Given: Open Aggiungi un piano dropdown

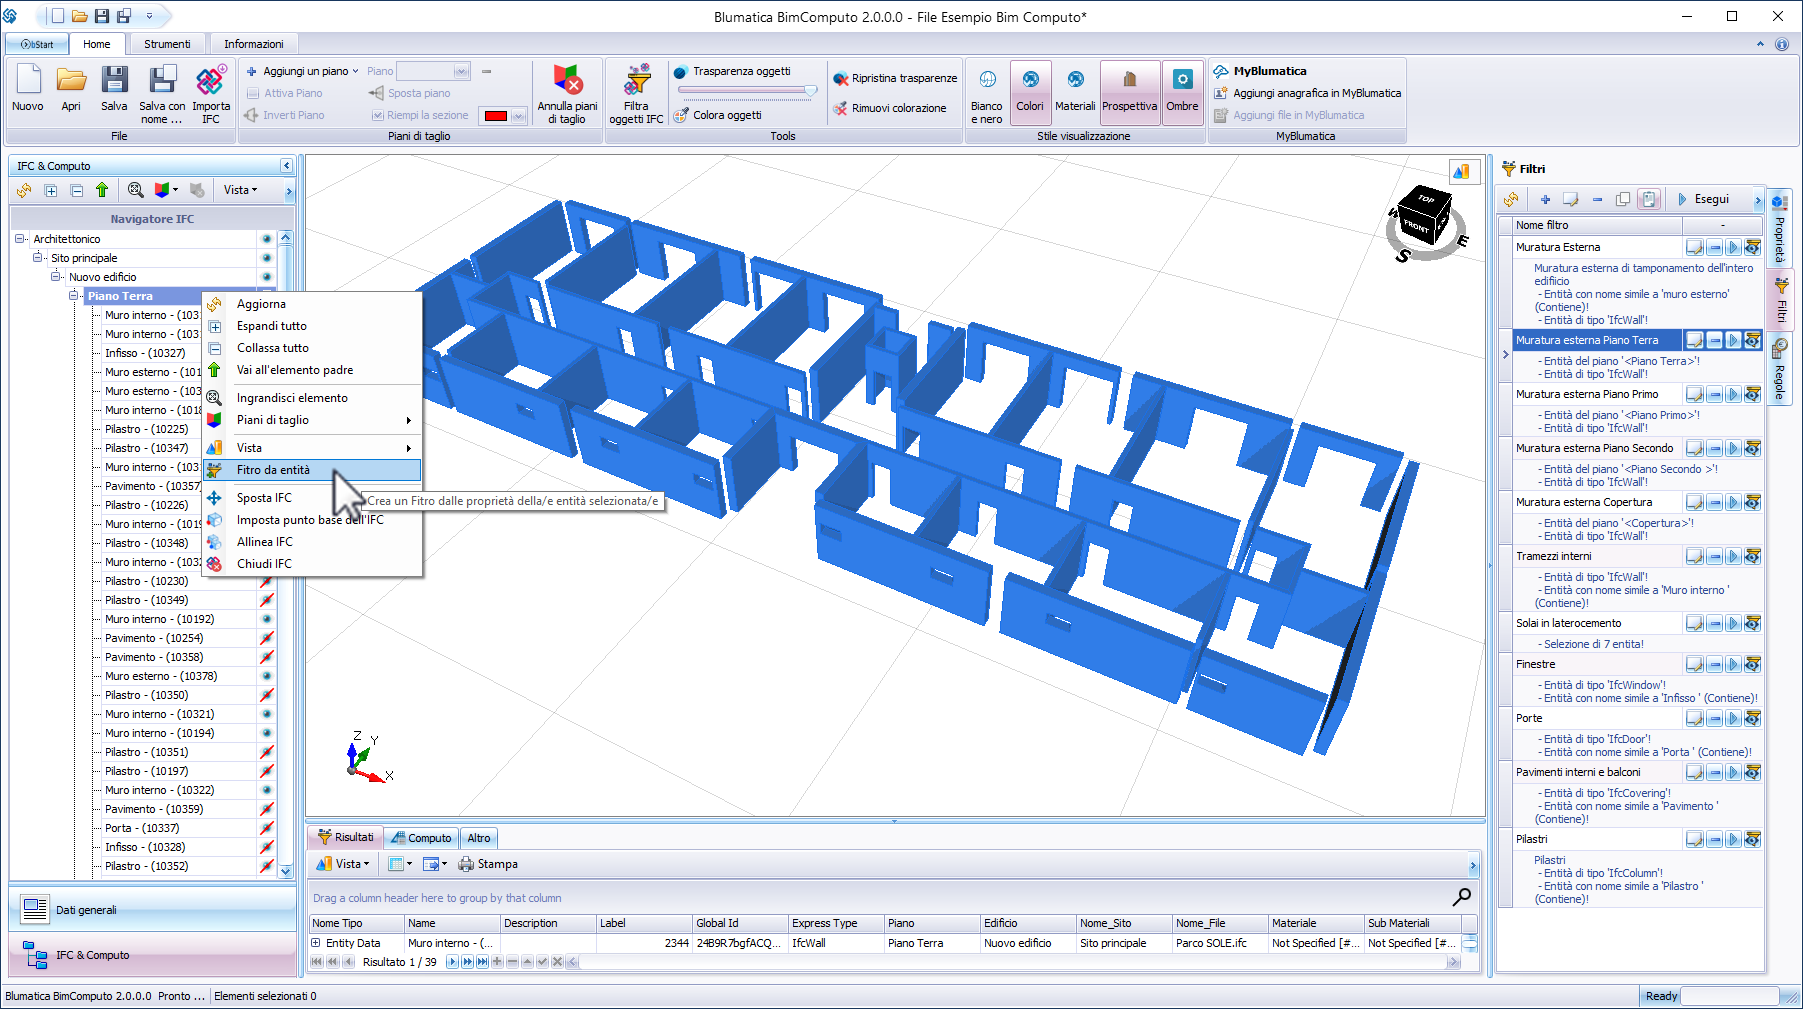Looking at the screenshot, I should pos(303,71).
